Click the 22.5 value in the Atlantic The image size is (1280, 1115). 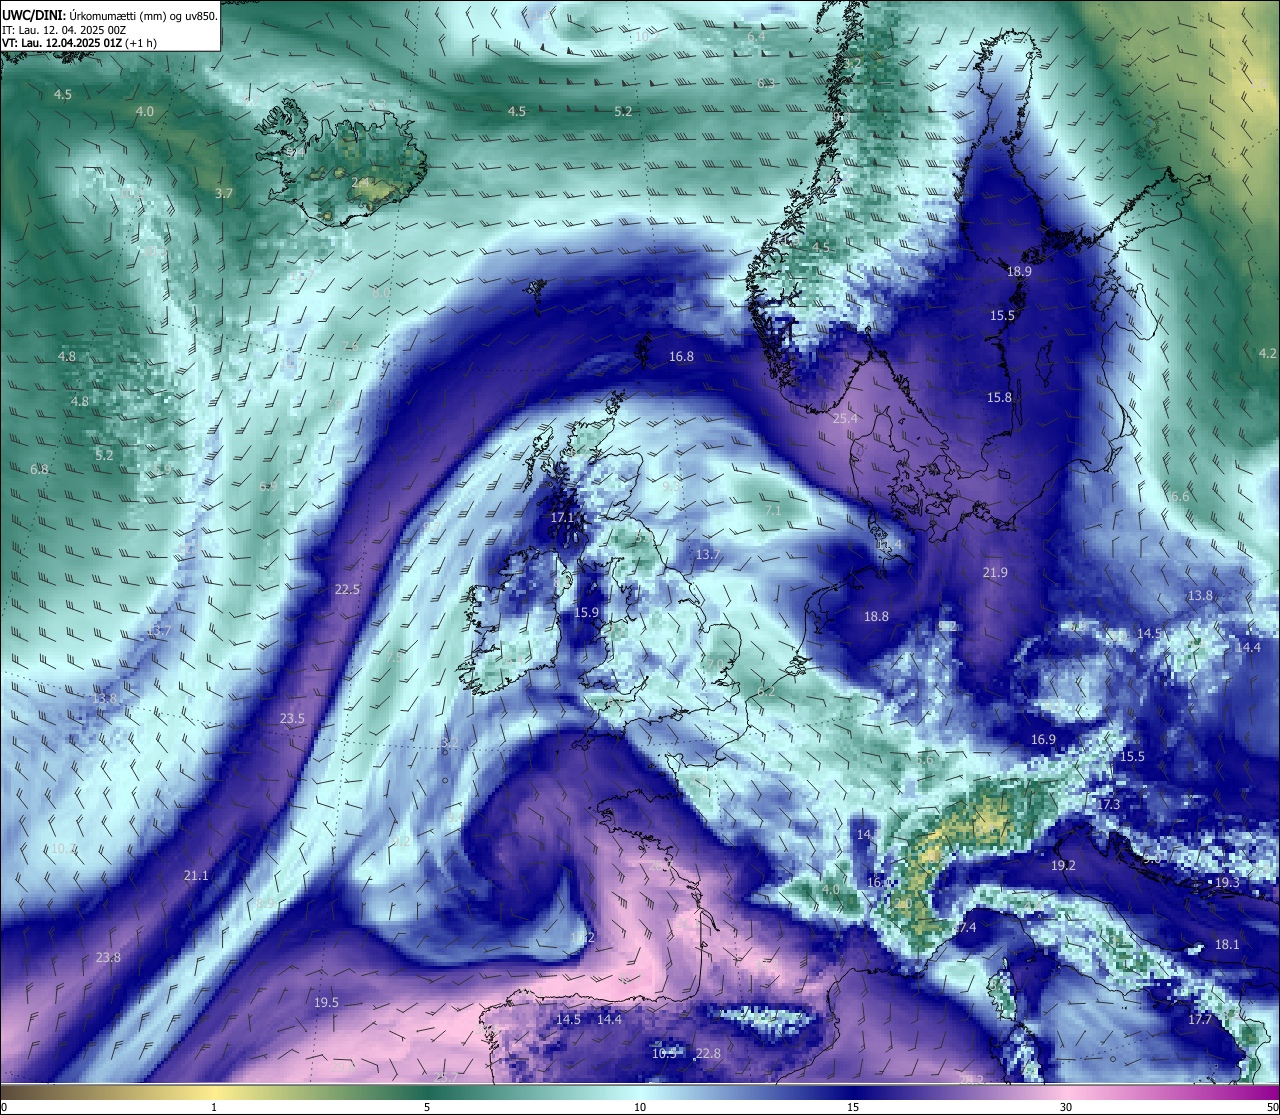point(347,589)
